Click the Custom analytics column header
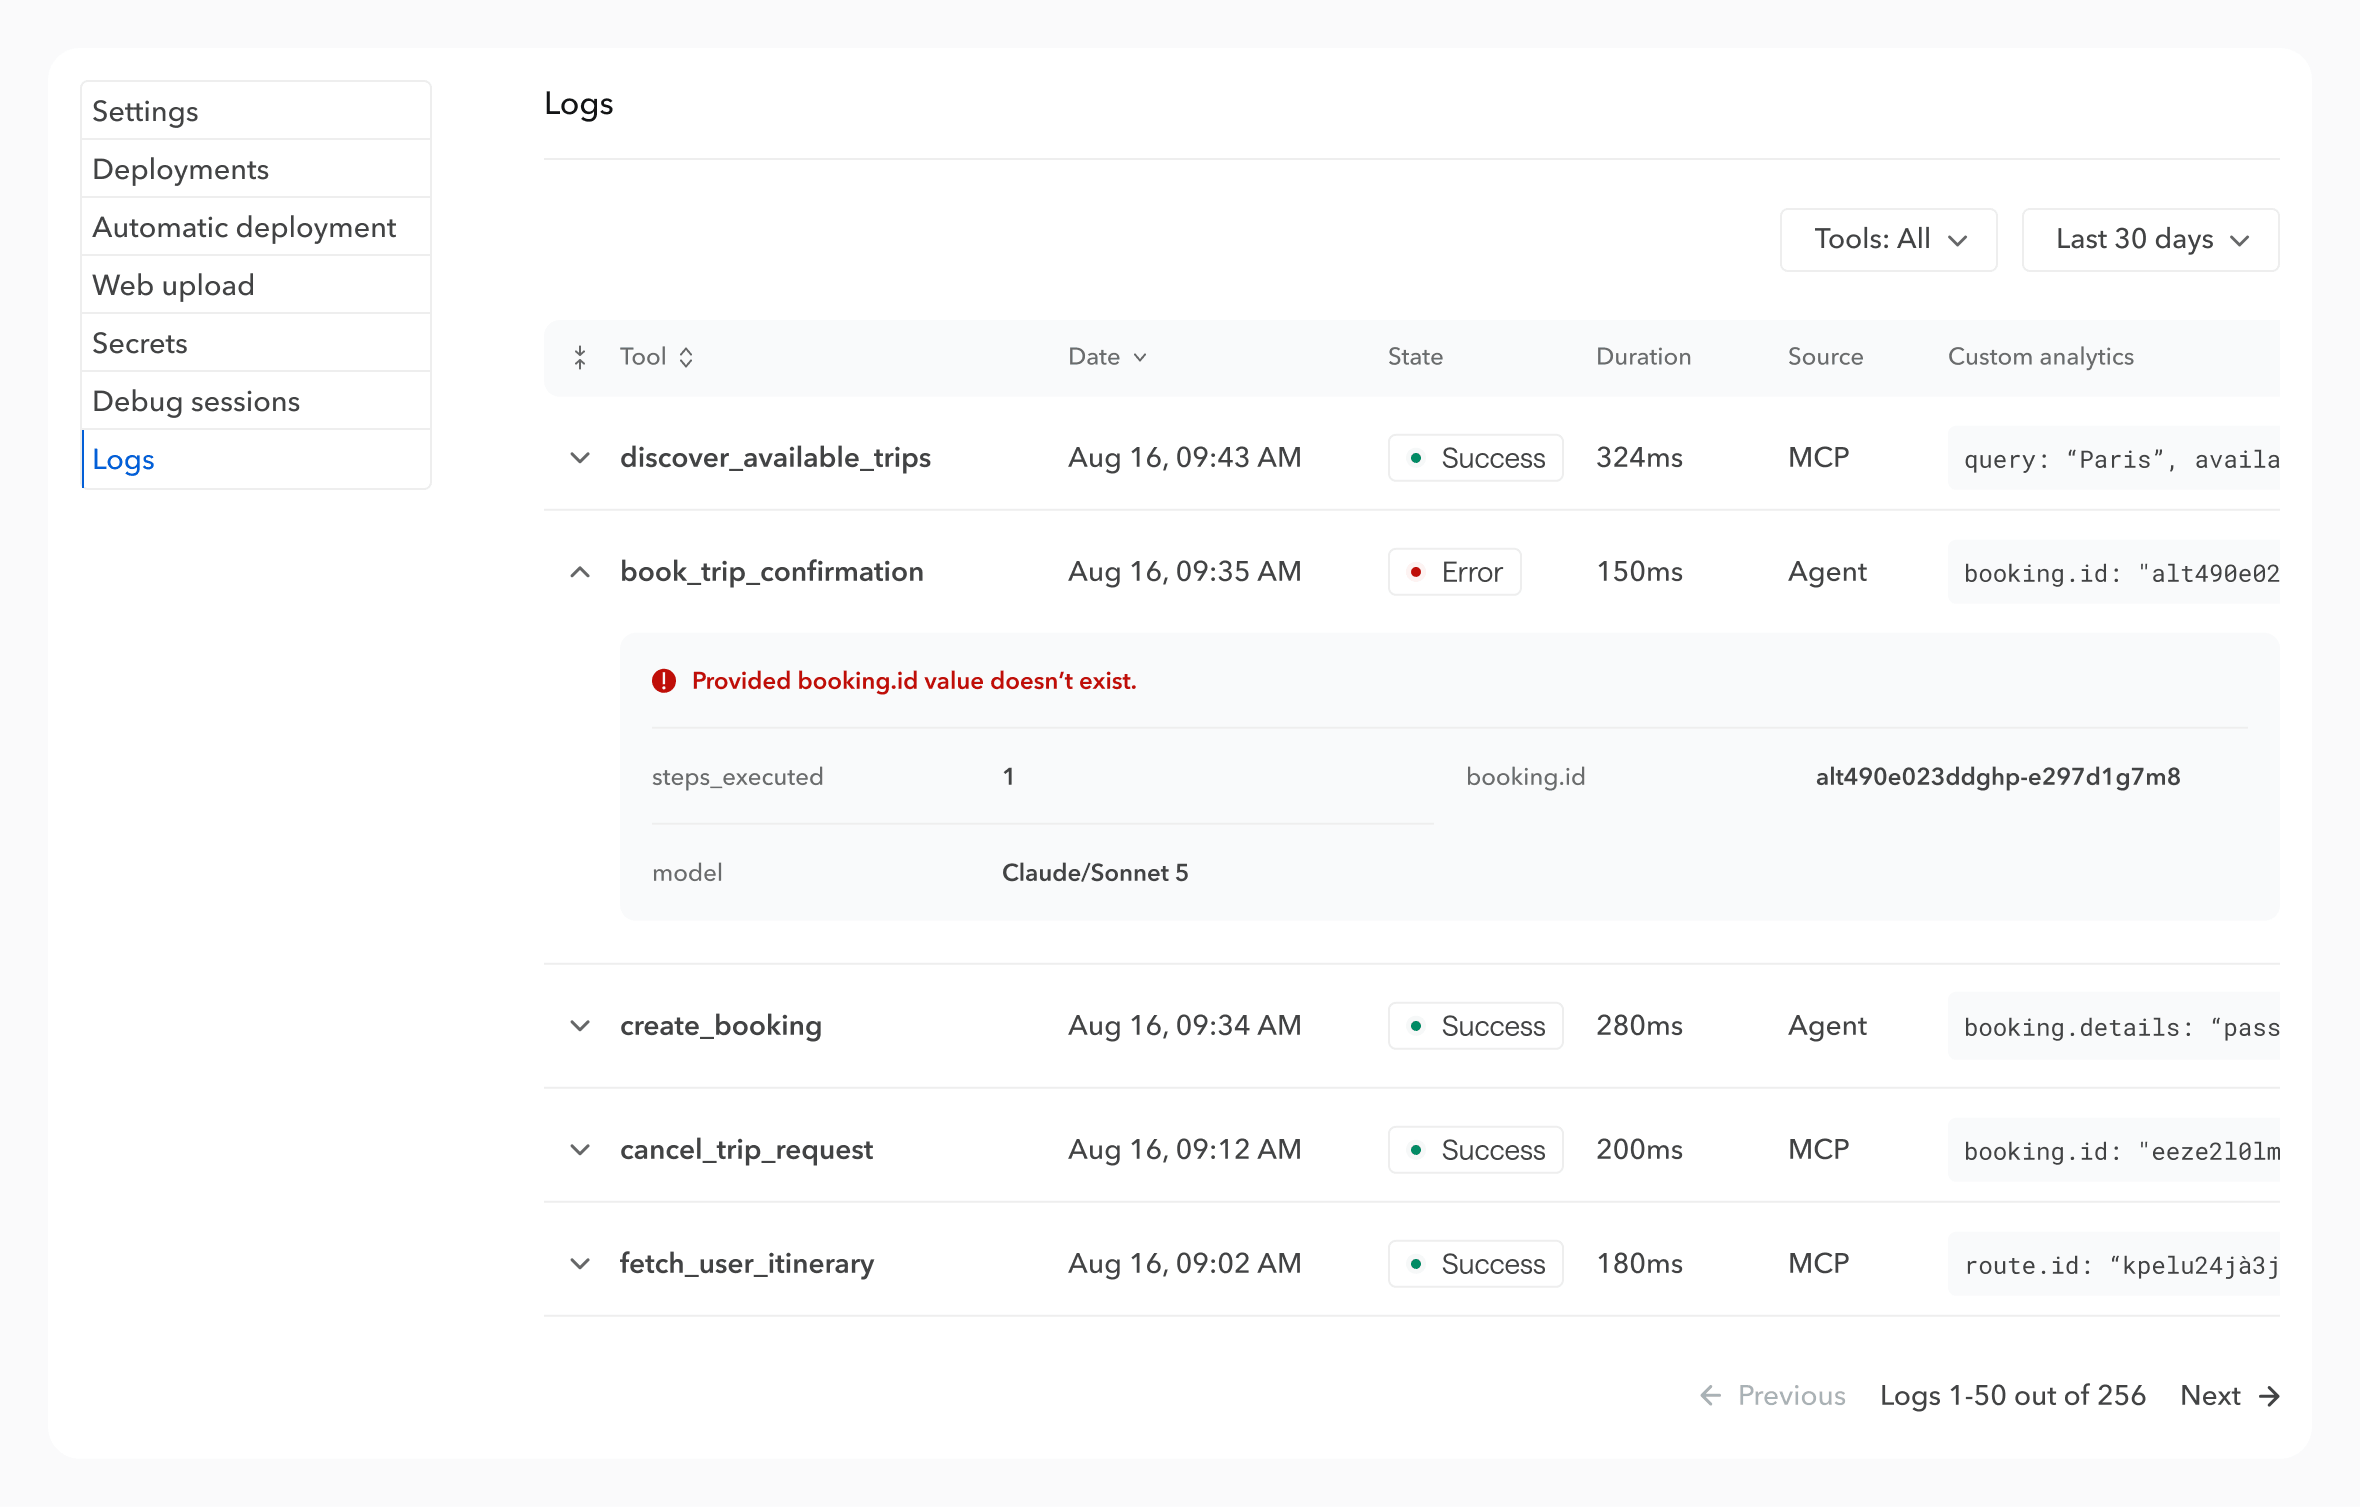The height and width of the screenshot is (1507, 2360). pos(2040,357)
